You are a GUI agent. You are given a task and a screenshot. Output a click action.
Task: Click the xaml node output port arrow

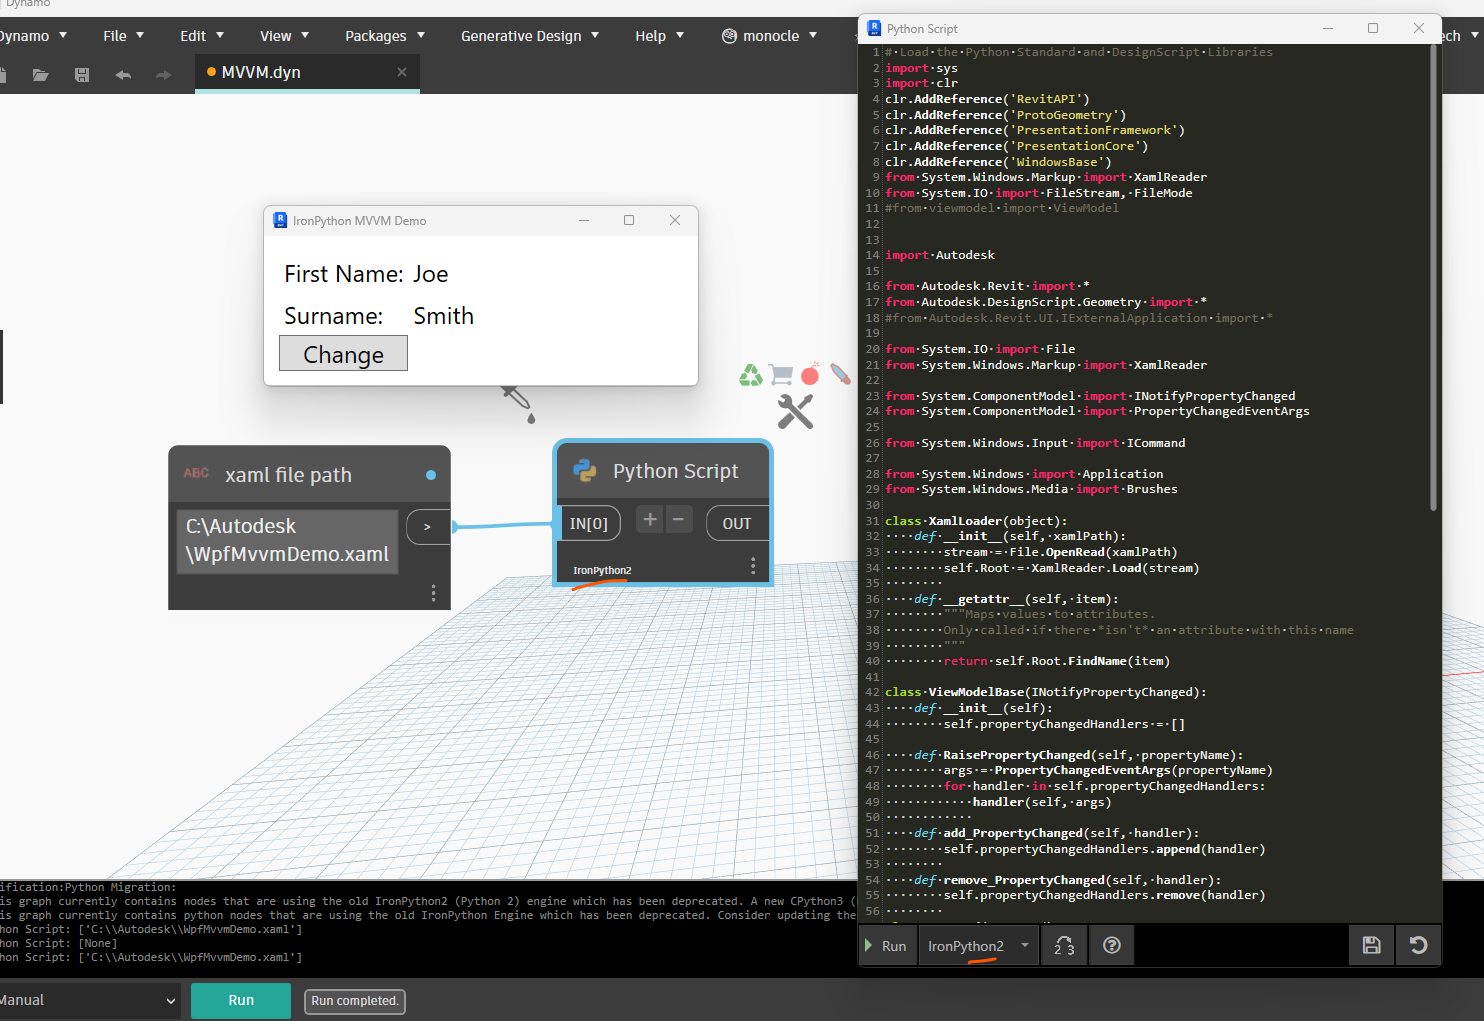tap(427, 527)
